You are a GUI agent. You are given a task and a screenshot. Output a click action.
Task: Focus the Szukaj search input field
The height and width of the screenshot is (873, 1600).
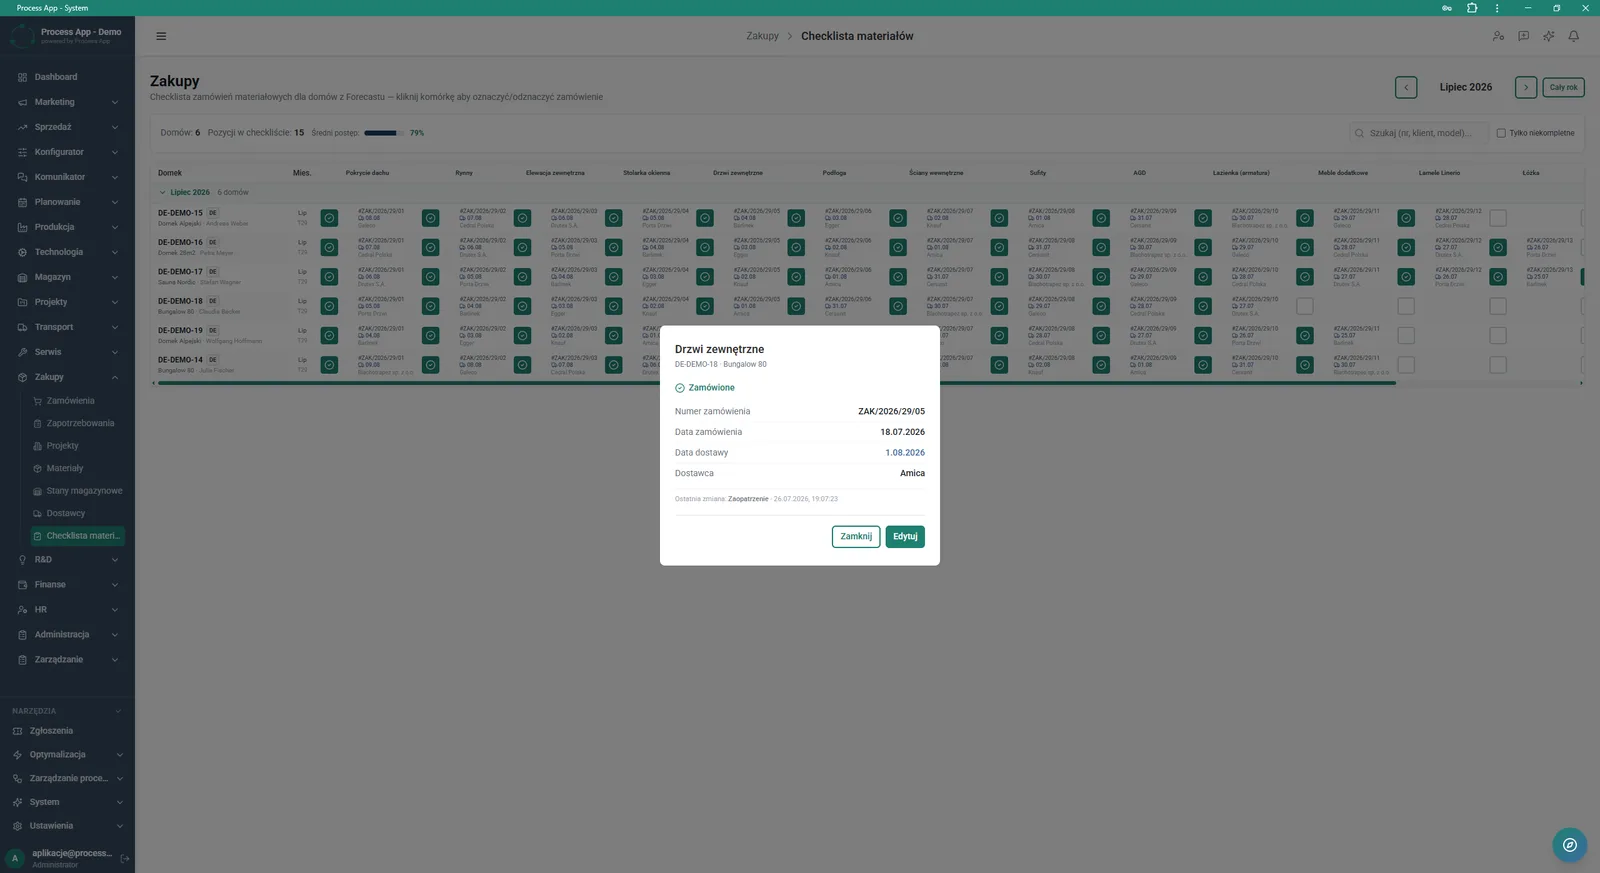click(1418, 133)
